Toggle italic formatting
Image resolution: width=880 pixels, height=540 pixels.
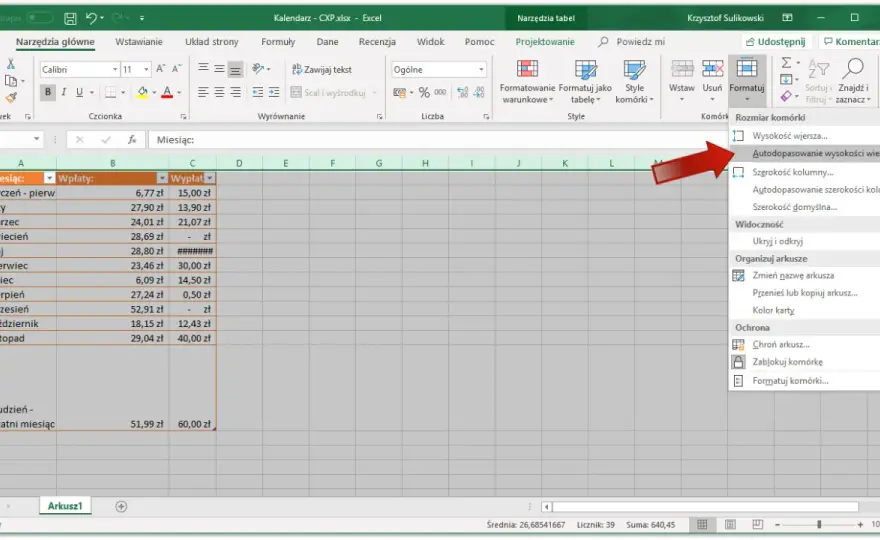[64, 92]
